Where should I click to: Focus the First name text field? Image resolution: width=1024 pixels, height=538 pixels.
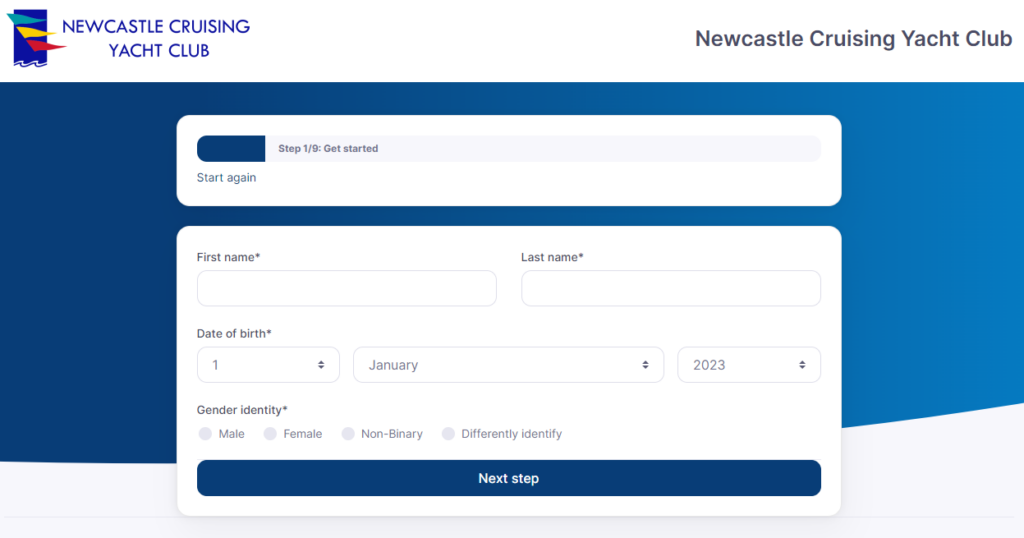point(346,288)
